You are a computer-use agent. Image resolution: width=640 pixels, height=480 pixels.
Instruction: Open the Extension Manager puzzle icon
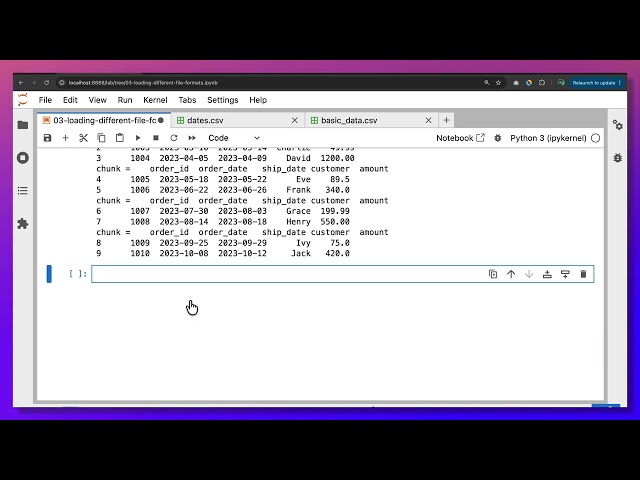[x=23, y=224]
